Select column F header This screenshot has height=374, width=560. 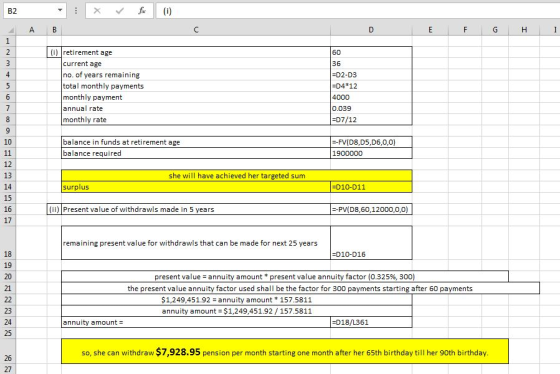pos(465,30)
